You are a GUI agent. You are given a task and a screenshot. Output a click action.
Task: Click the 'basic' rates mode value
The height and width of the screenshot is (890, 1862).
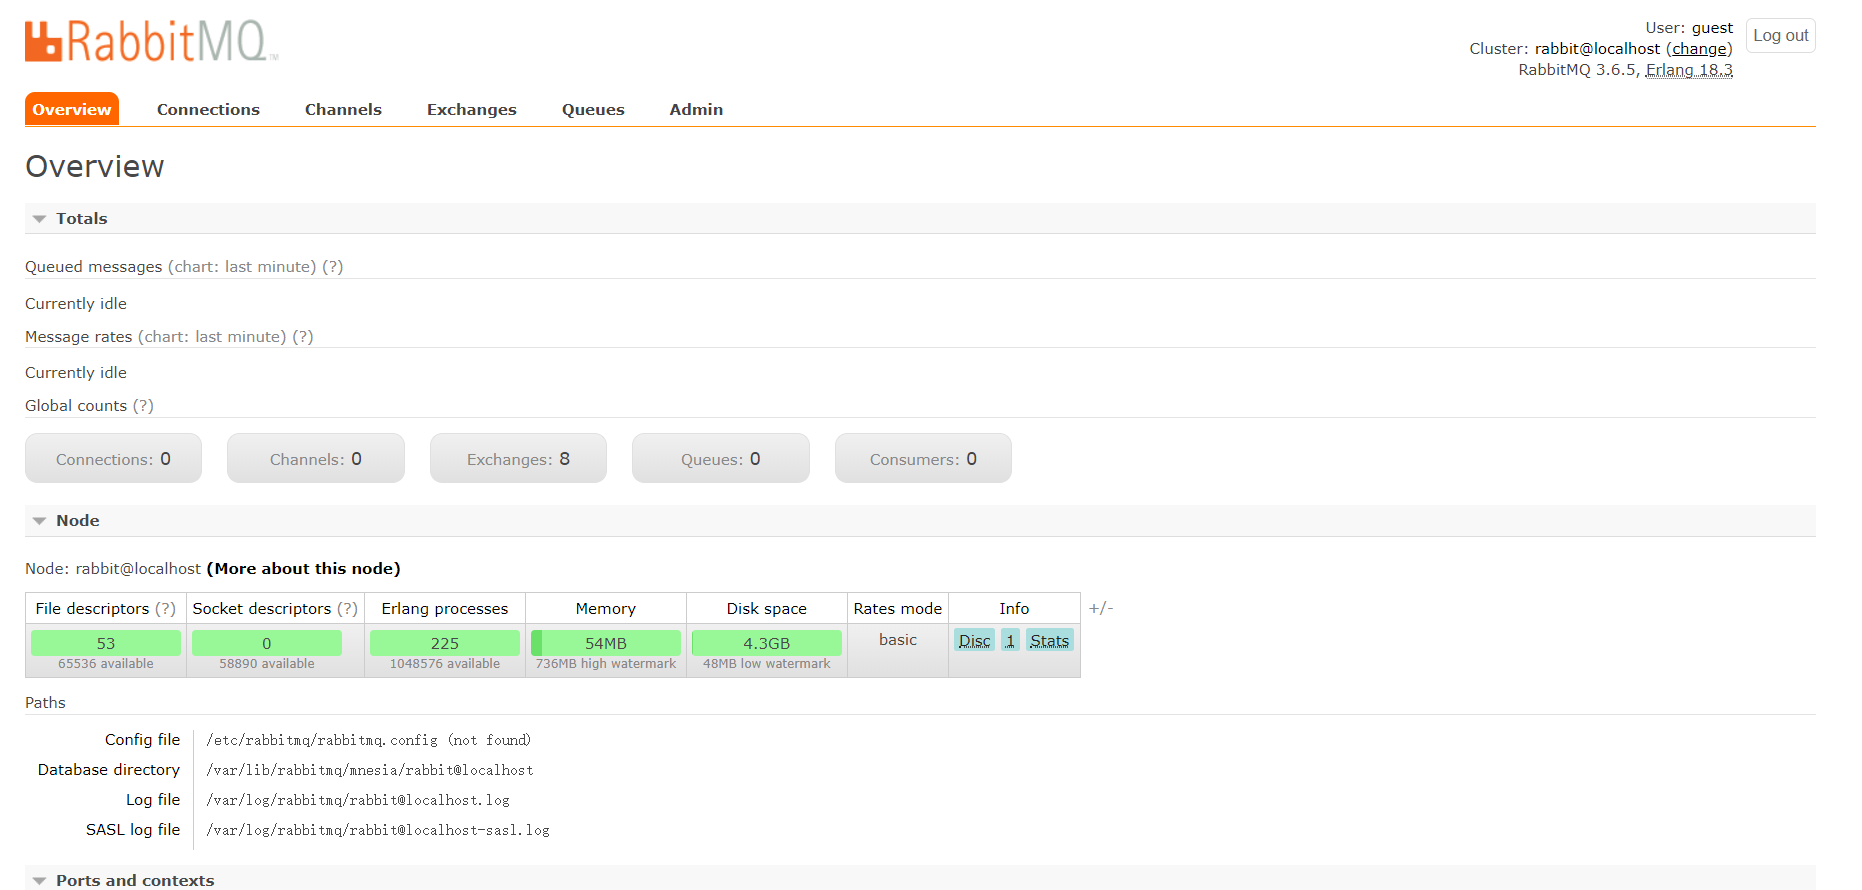coord(898,639)
